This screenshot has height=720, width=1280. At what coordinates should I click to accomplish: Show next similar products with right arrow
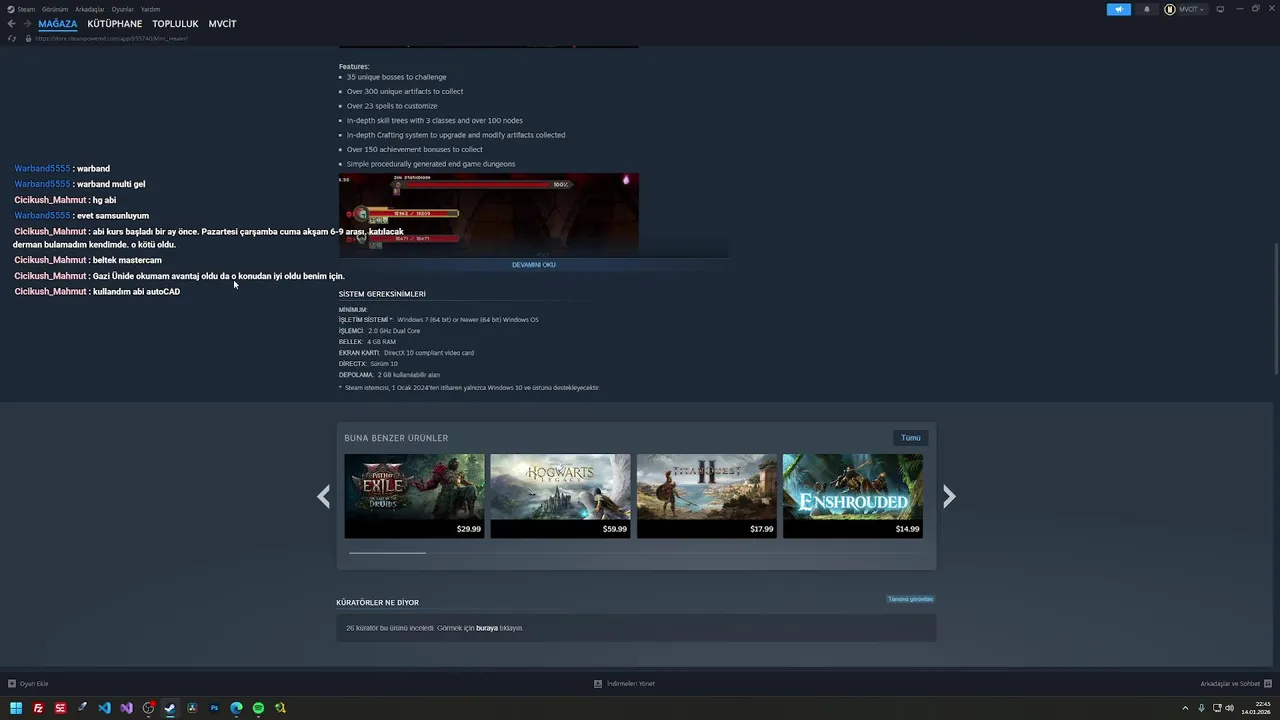pyautogui.click(x=949, y=497)
